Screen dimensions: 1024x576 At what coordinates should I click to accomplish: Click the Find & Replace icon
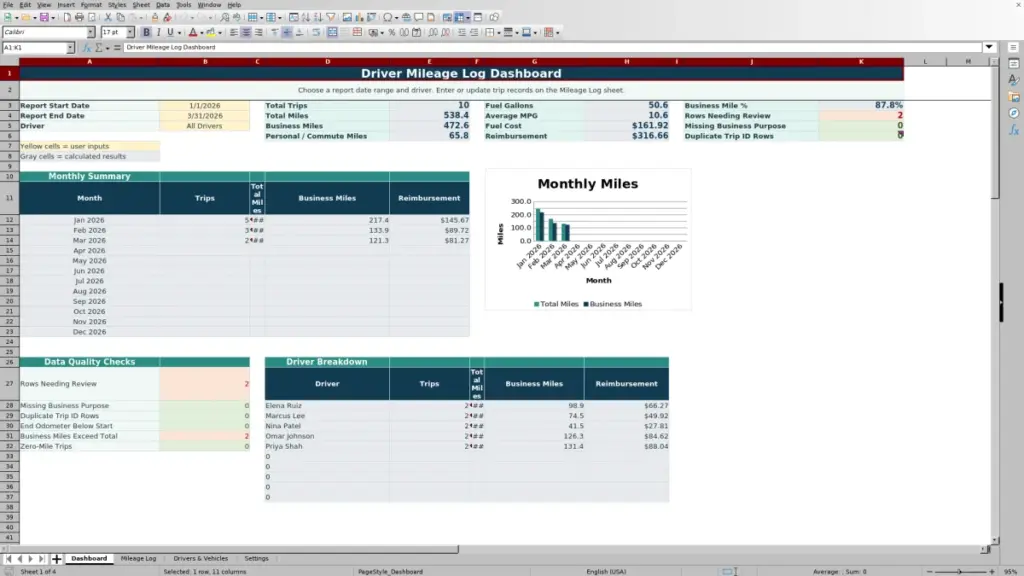[225, 17]
